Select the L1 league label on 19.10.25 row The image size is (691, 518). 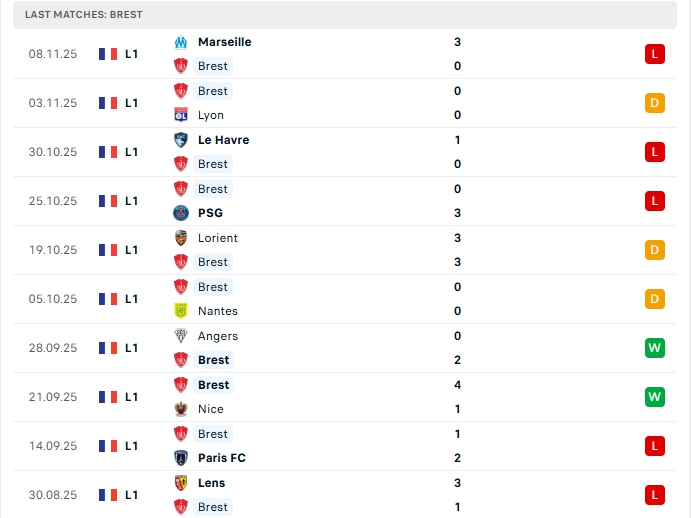[x=131, y=250]
